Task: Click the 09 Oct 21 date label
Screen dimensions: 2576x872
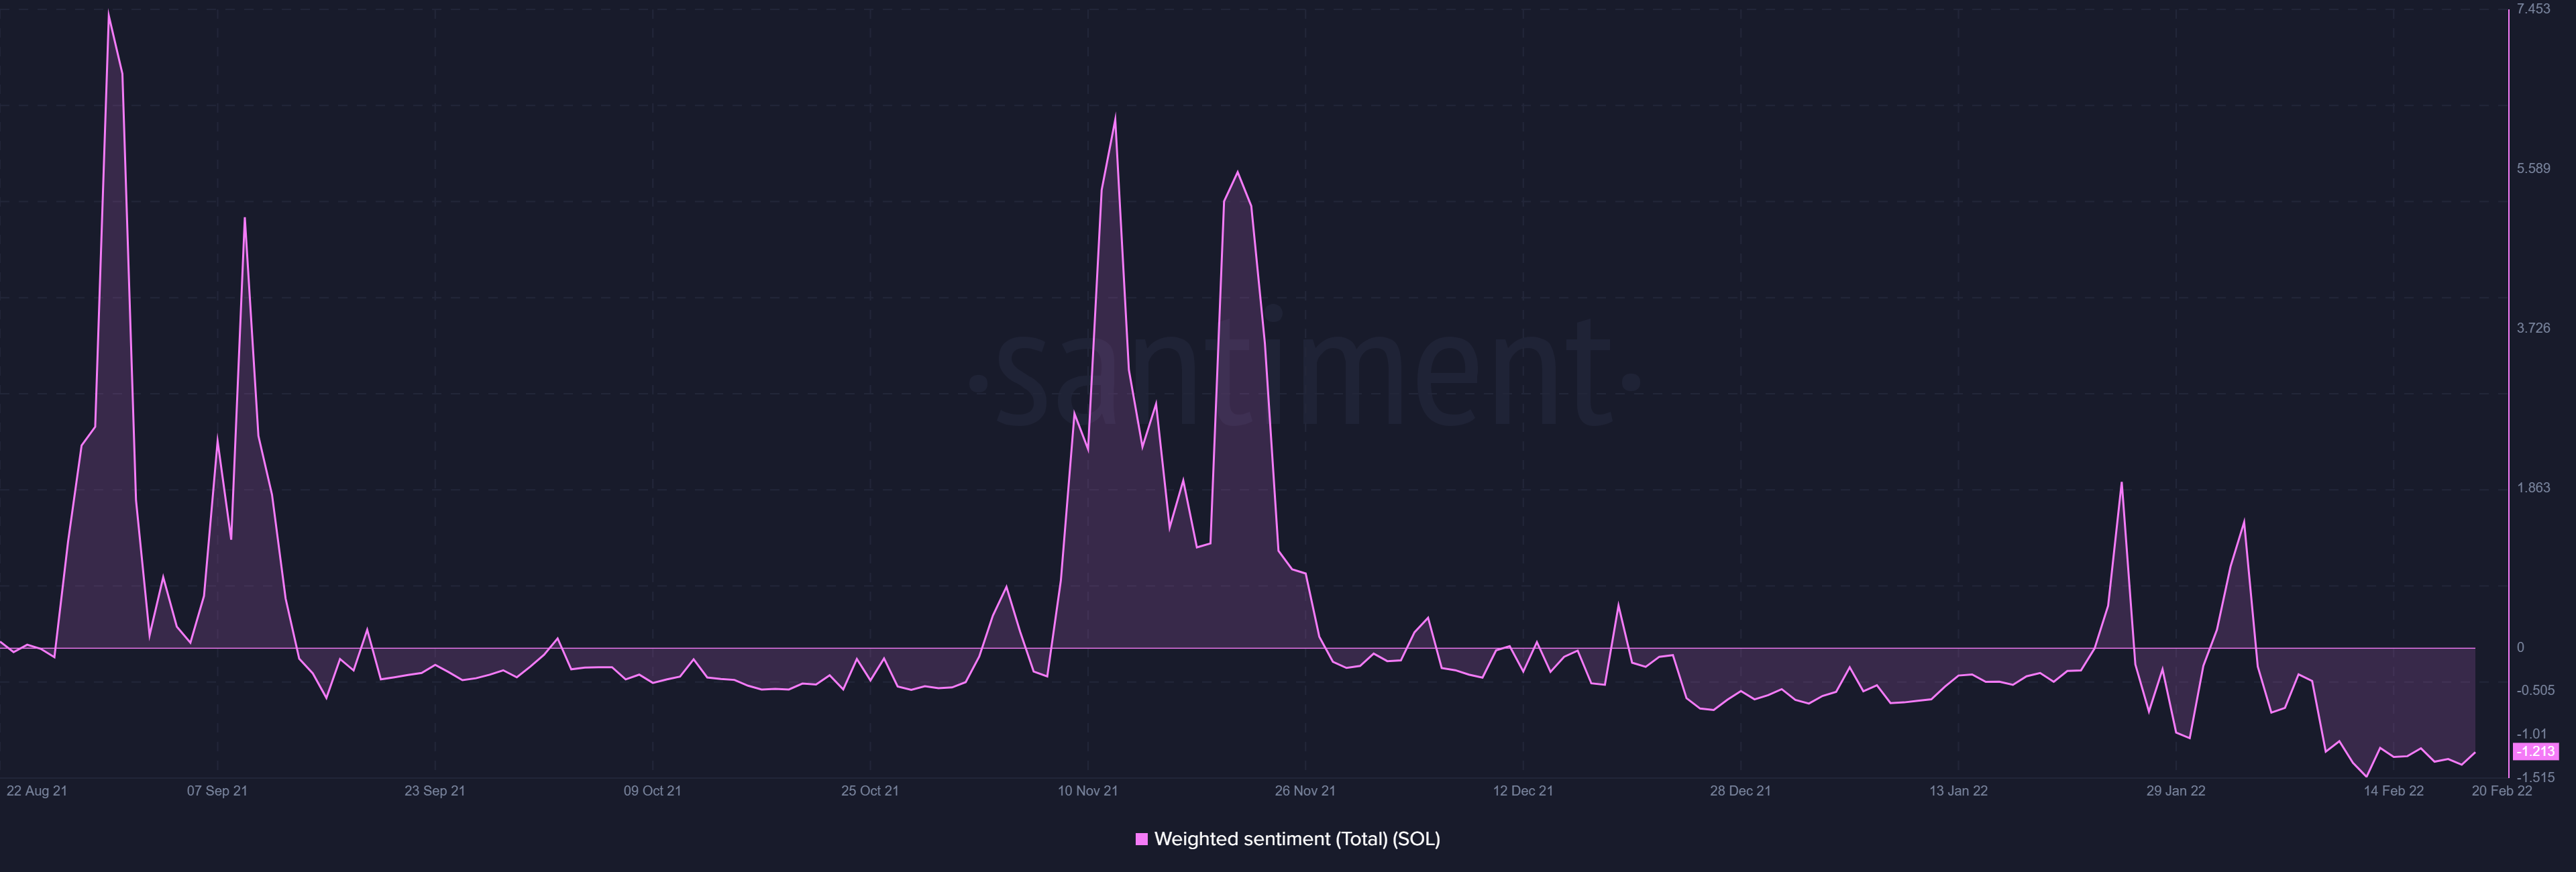Action: tap(652, 791)
